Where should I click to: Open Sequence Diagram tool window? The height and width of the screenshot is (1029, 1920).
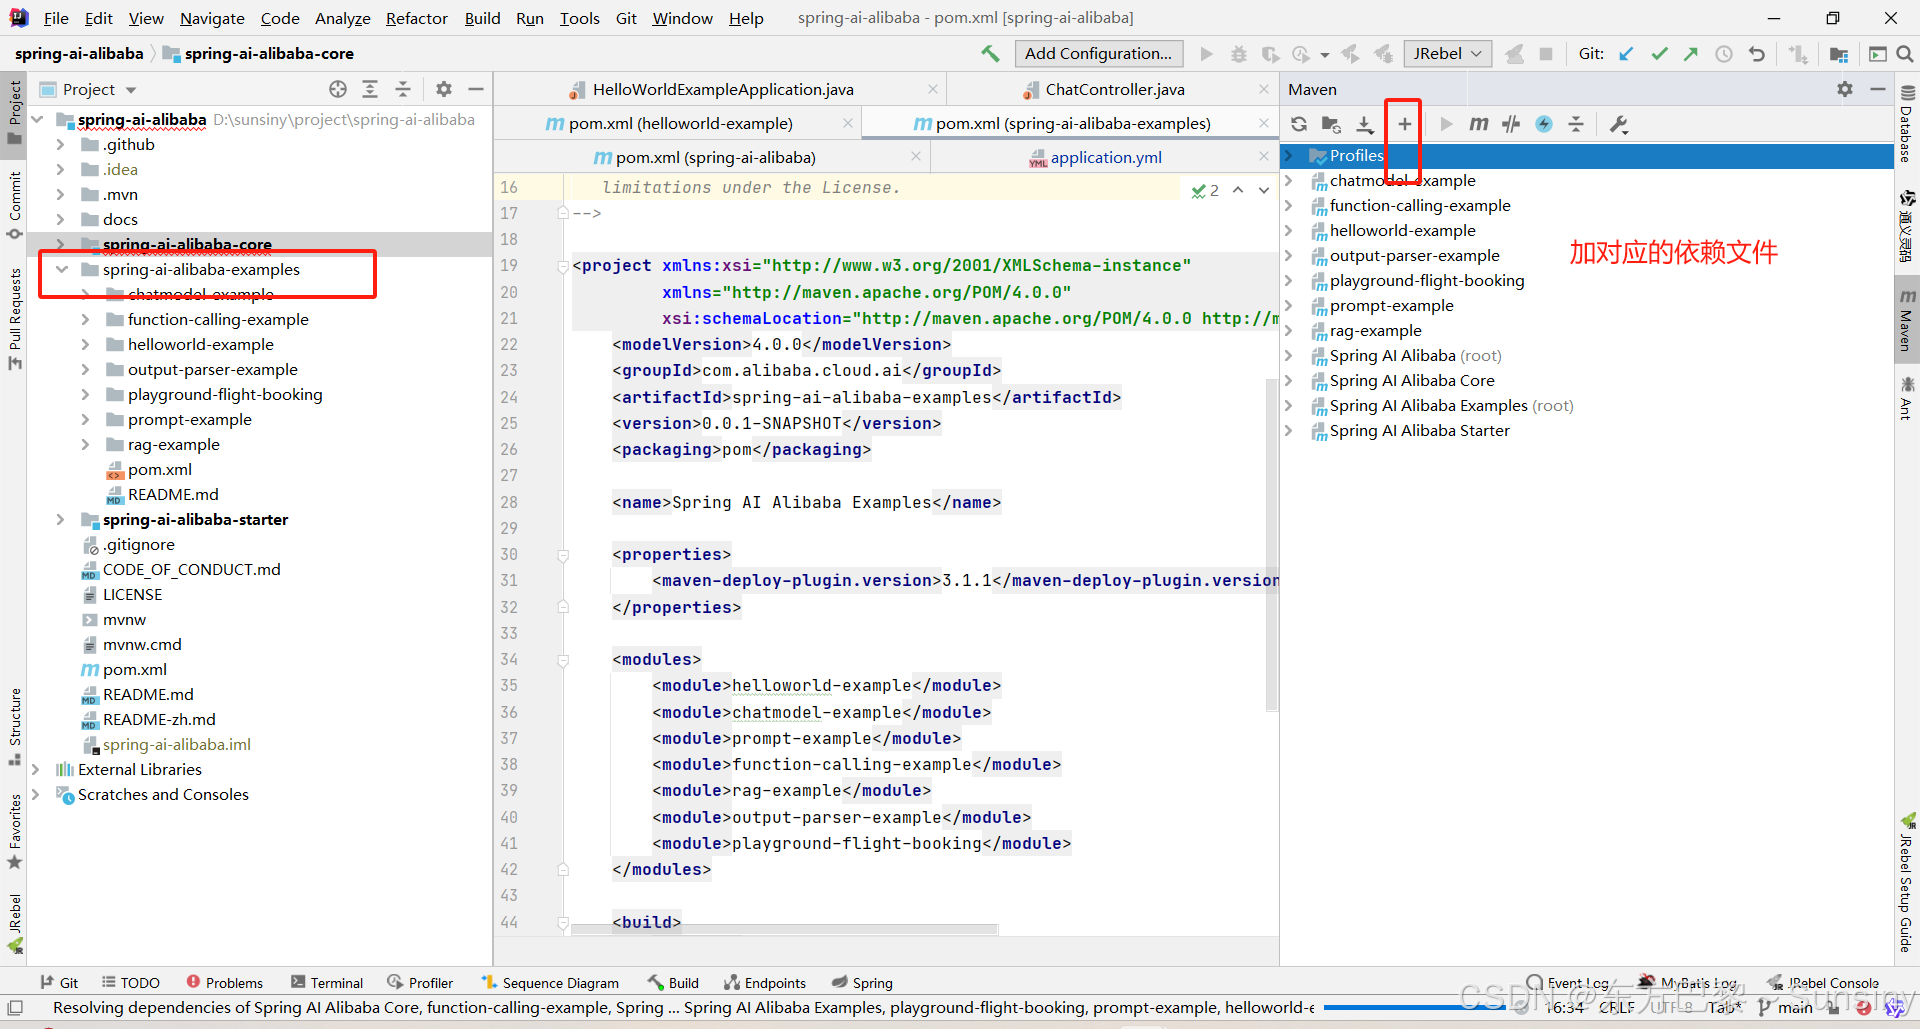tap(550, 983)
